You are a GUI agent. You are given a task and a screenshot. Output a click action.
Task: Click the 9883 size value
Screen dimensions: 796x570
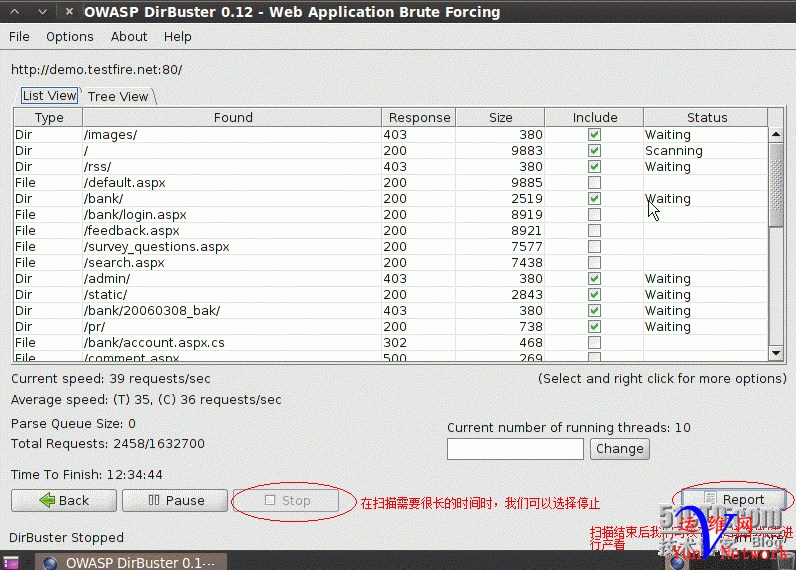[x=526, y=151]
